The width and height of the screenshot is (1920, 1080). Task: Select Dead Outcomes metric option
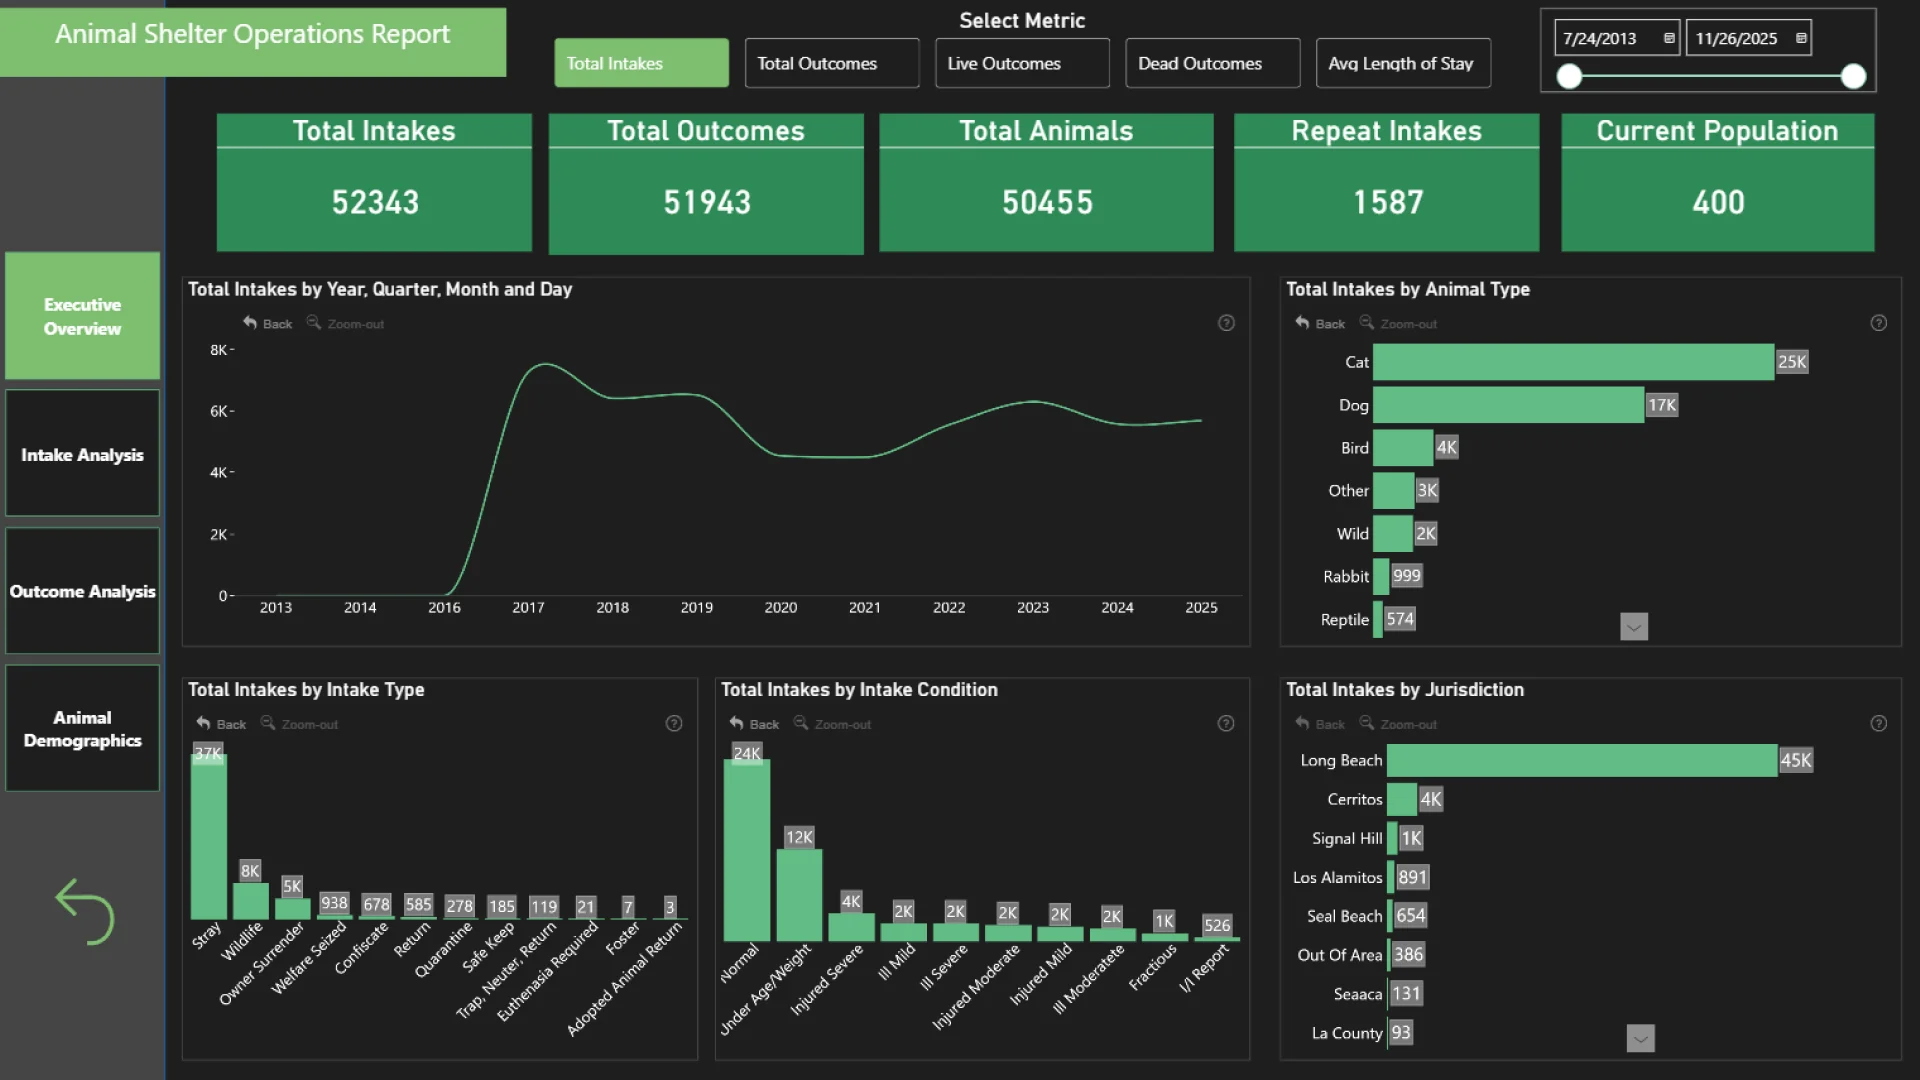1212,63
